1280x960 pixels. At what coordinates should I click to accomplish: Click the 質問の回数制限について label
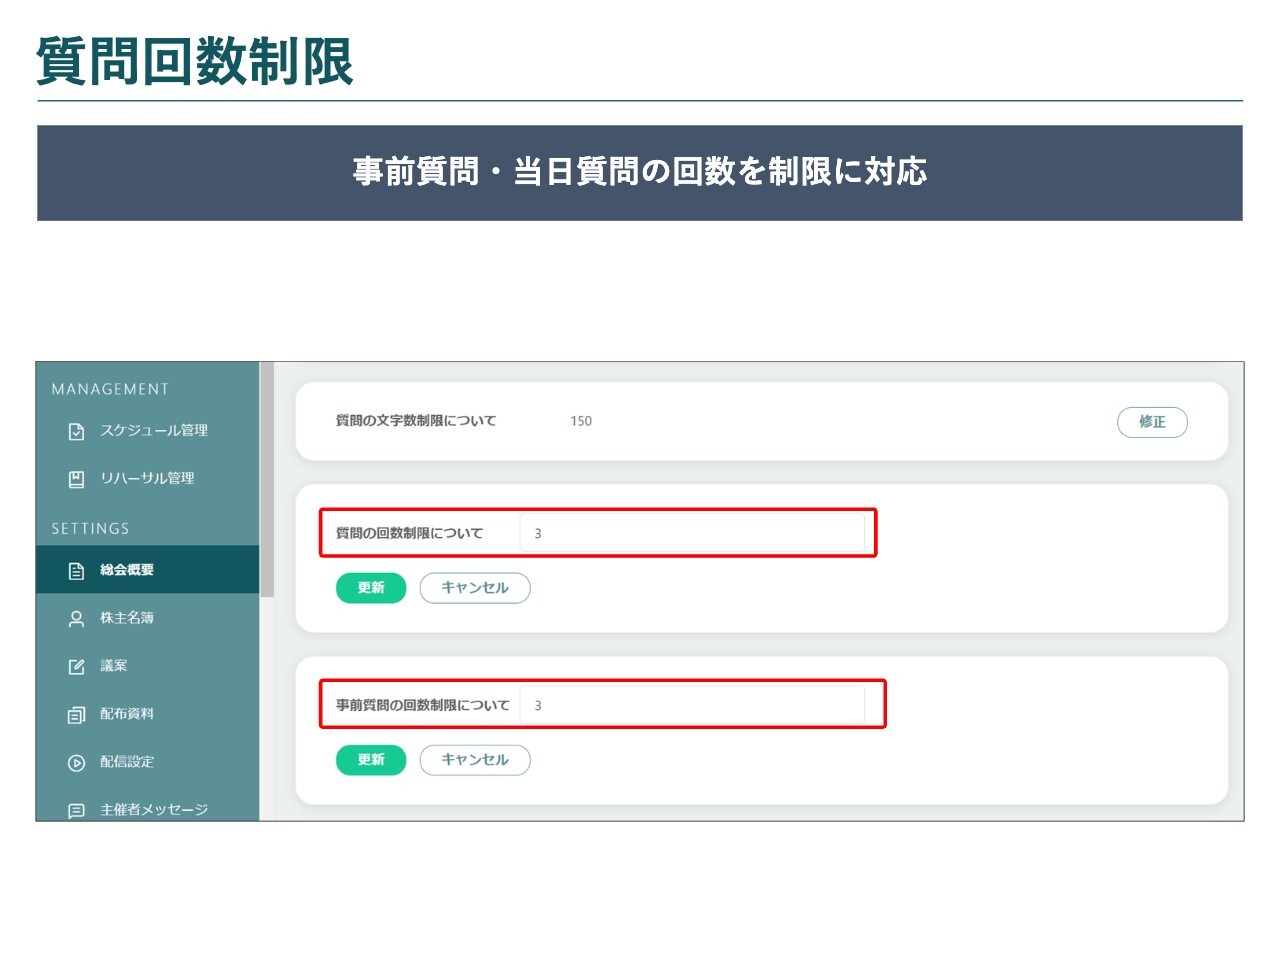tap(409, 533)
